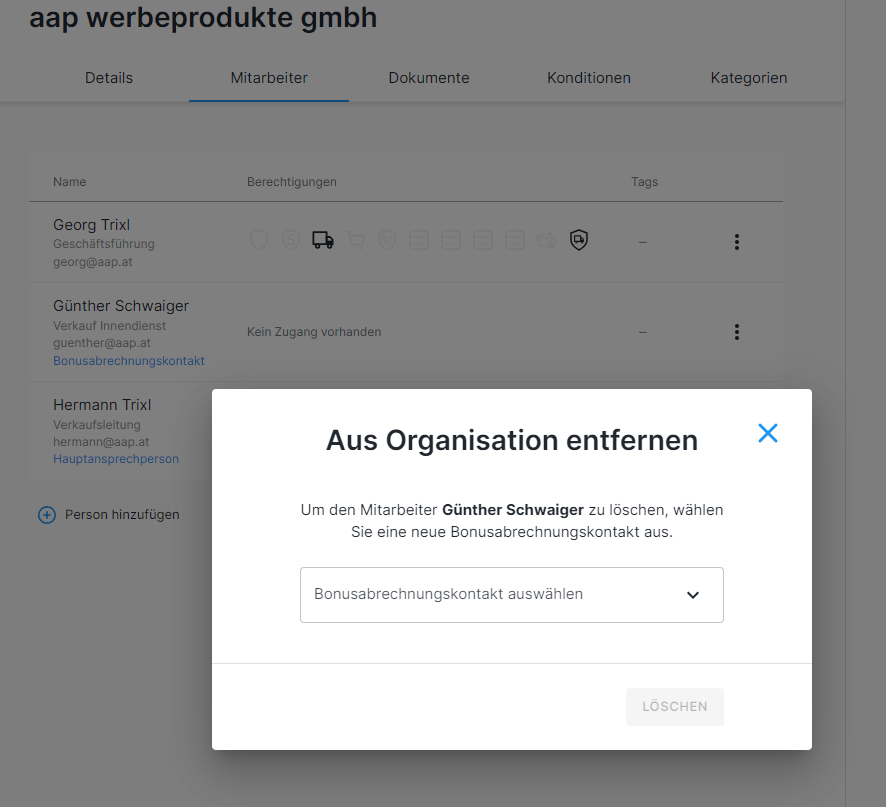Screen dimensions: 886x807
Task: Click the first plain shield permission icon
Action: [259, 240]
